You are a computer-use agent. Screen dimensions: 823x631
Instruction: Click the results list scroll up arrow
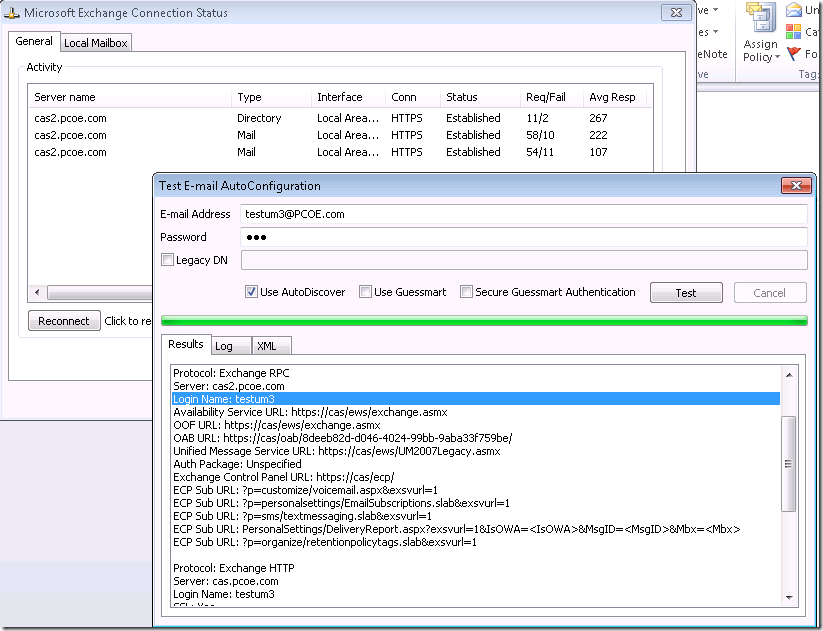[789, 375]
